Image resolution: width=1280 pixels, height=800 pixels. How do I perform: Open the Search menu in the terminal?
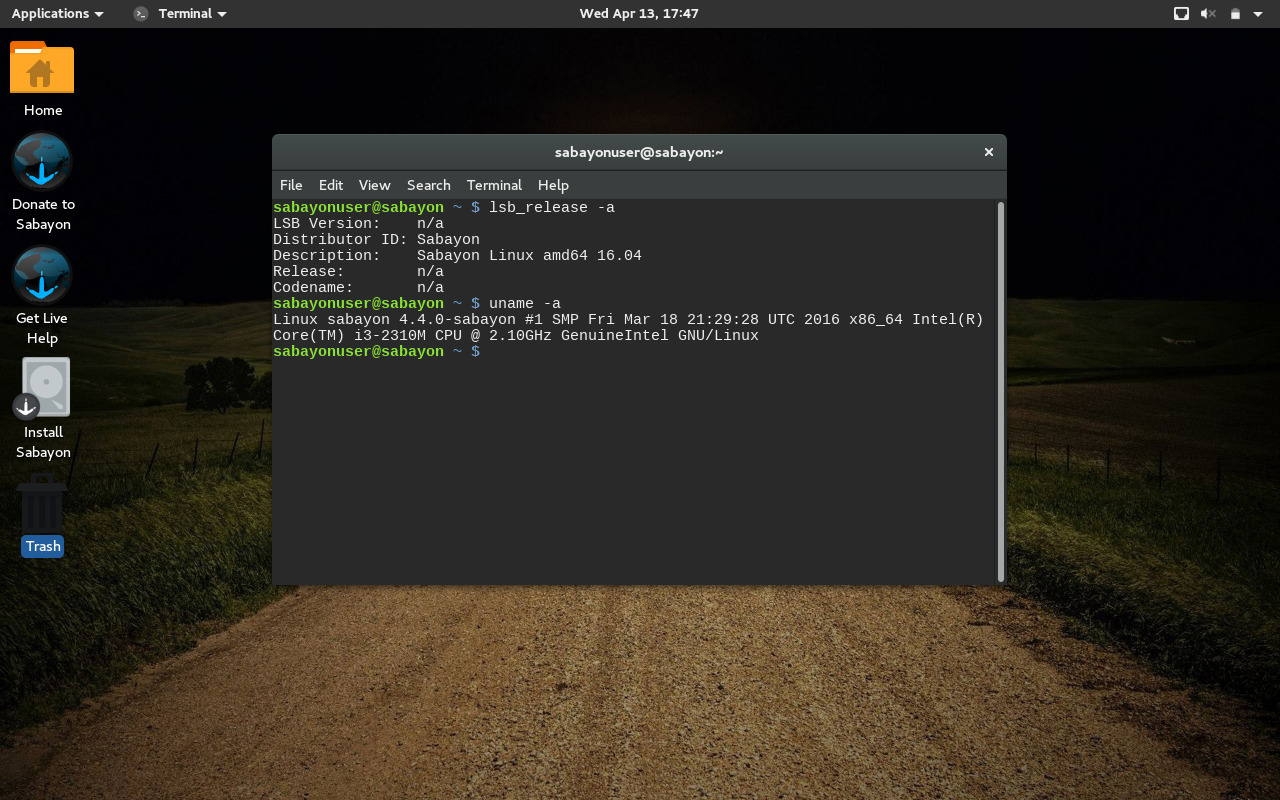[428, 185]
